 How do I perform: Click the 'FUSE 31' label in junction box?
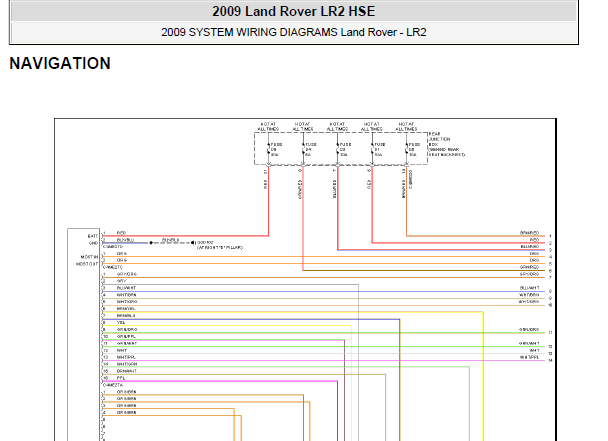click(379, 149)
